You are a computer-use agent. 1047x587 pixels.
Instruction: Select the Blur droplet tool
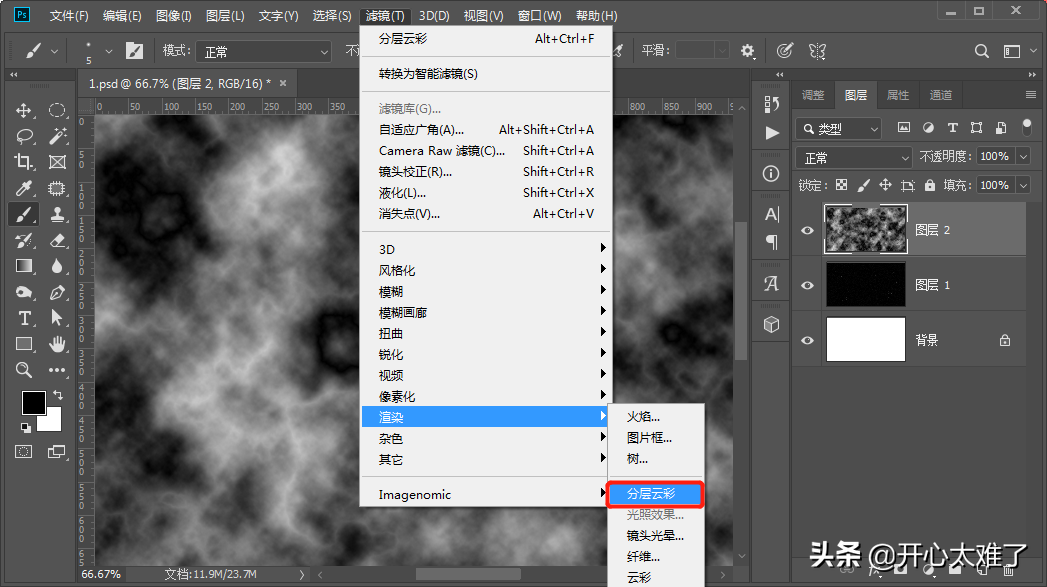[57, 266]
